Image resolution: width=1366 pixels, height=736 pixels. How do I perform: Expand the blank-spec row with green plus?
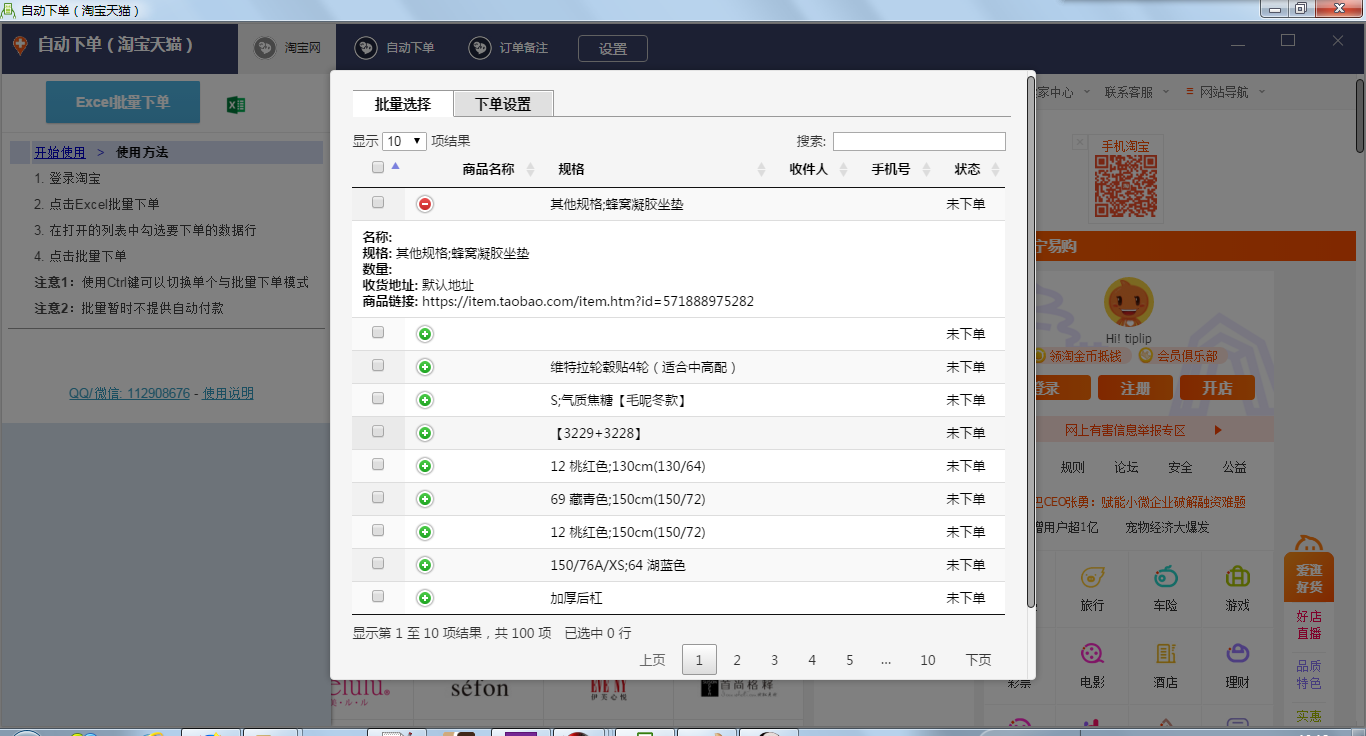coord(425,334)
